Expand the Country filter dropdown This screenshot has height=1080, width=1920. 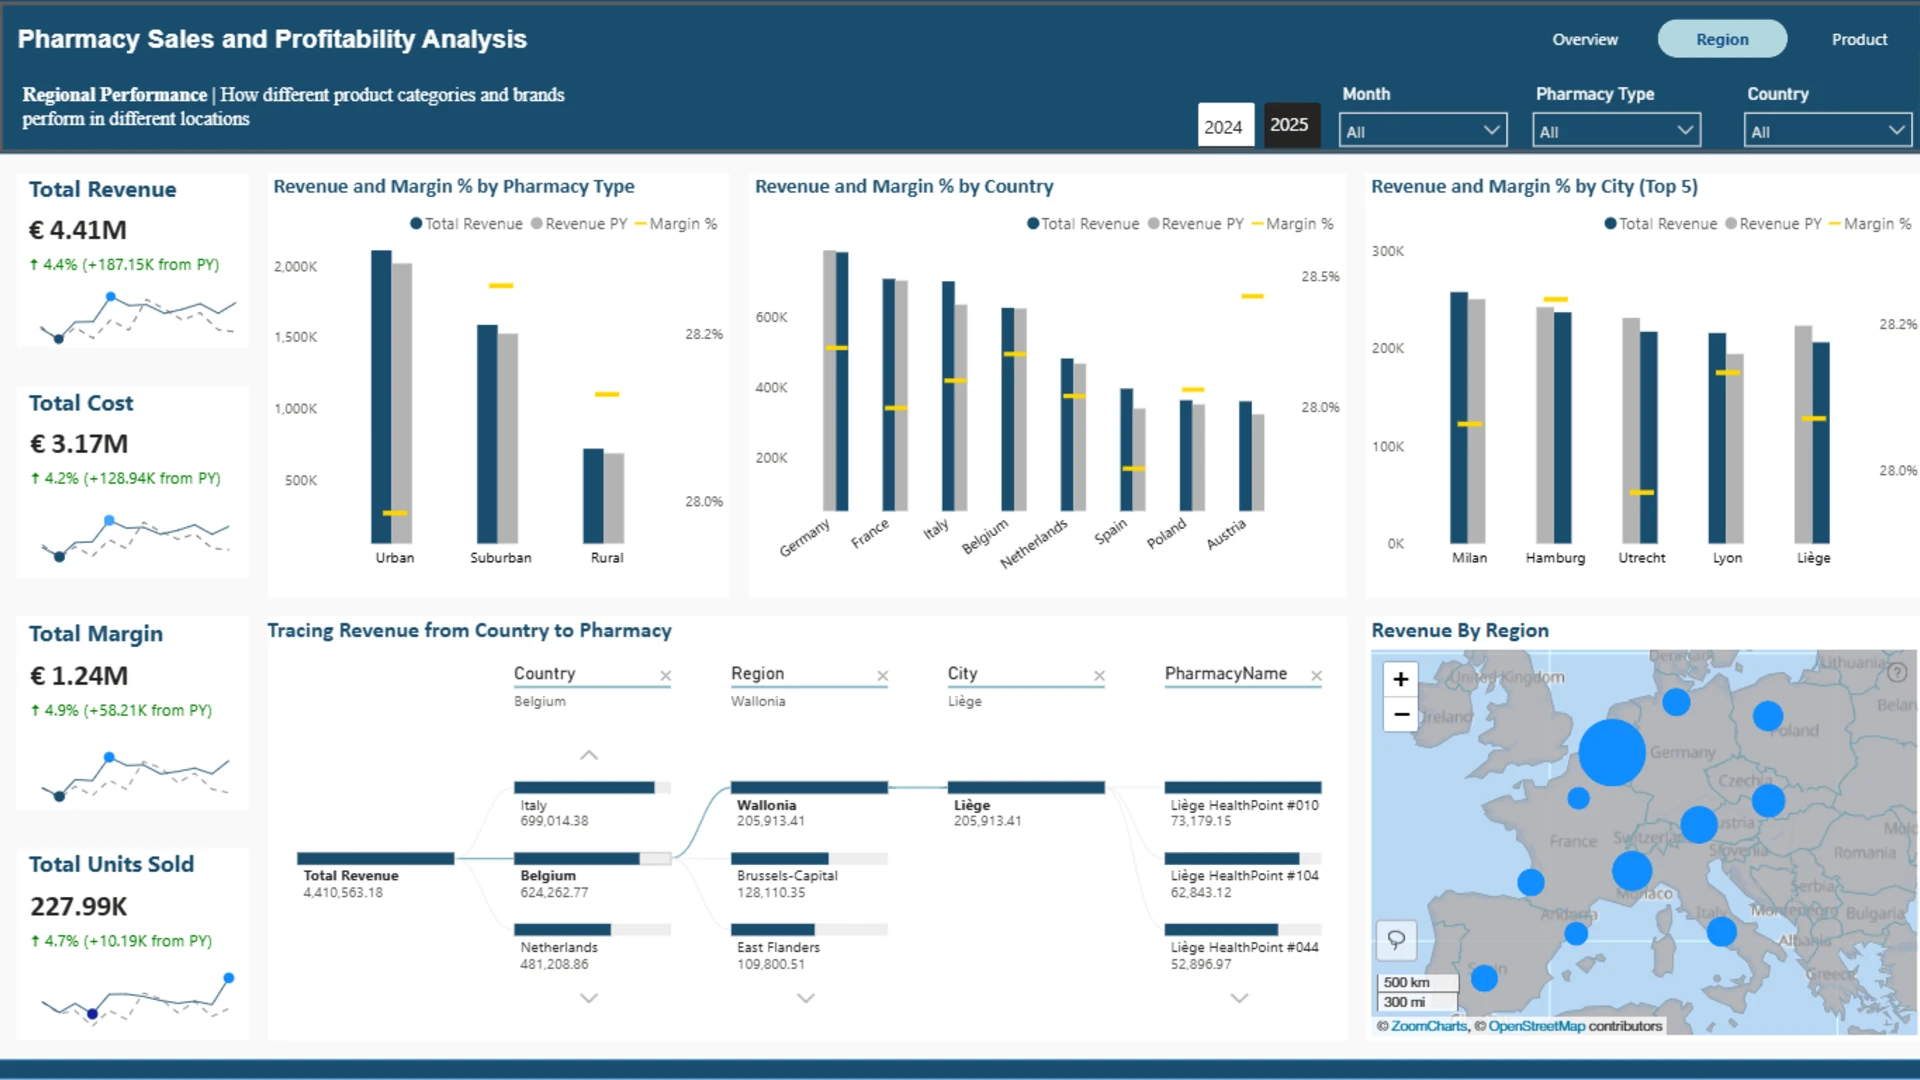pyautogui.click(x=1828, y=131)
